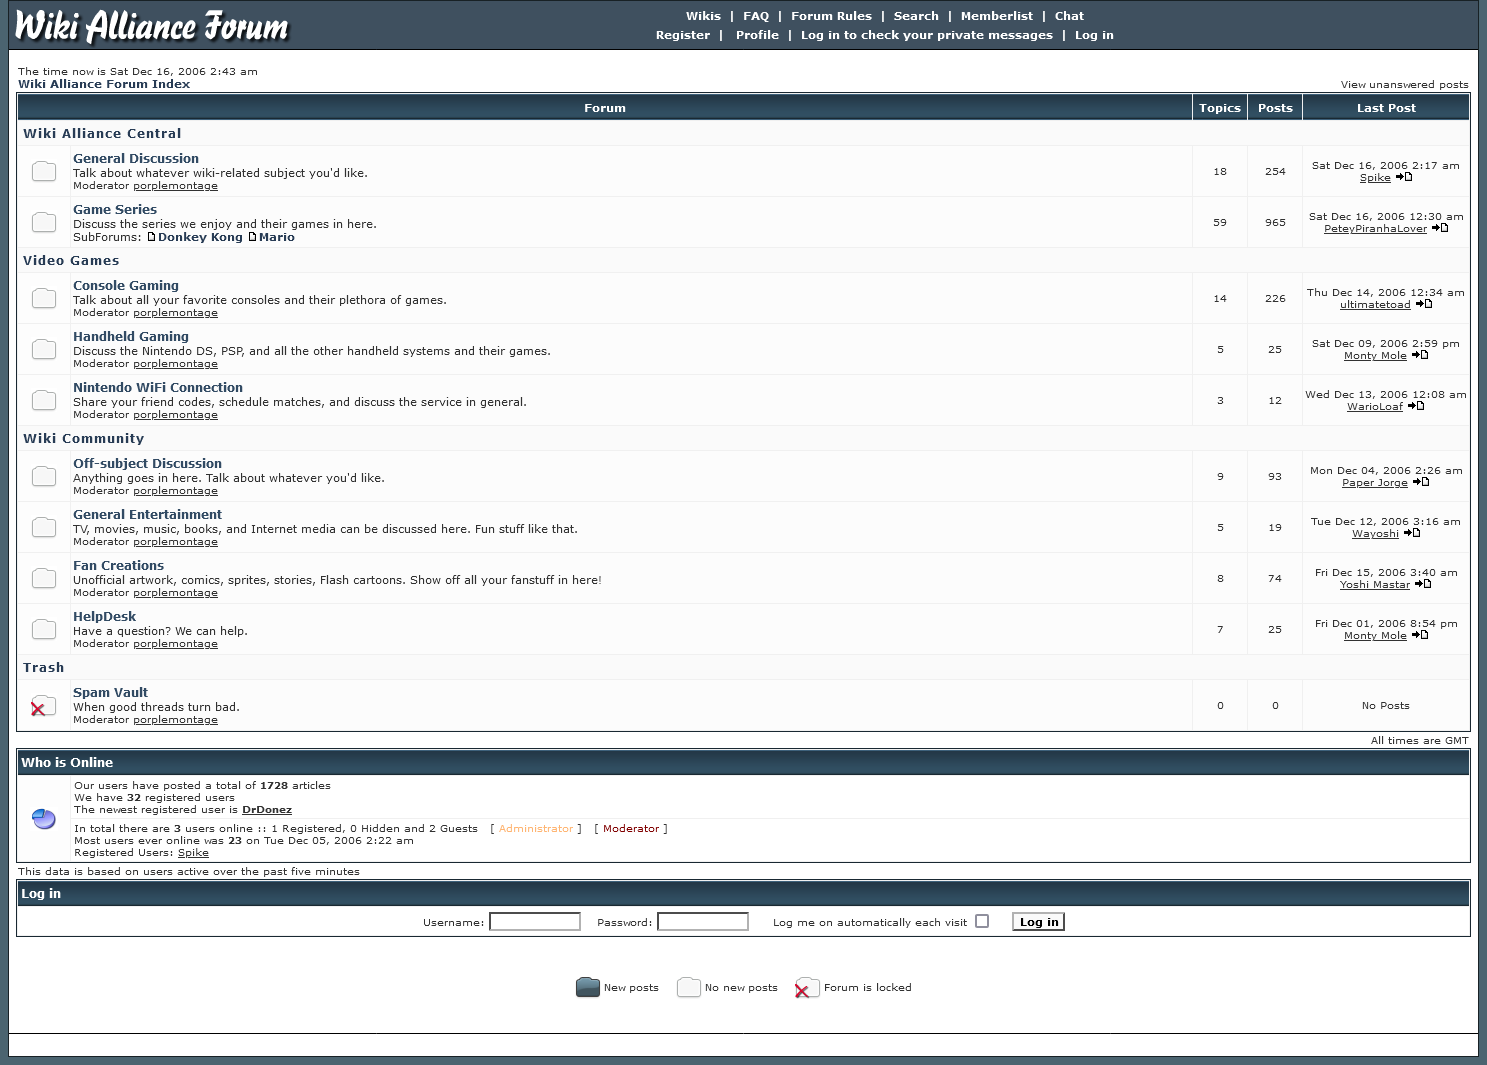
Task: Open the Nintendo WiFi Connection forum
Action: point(158,387)
